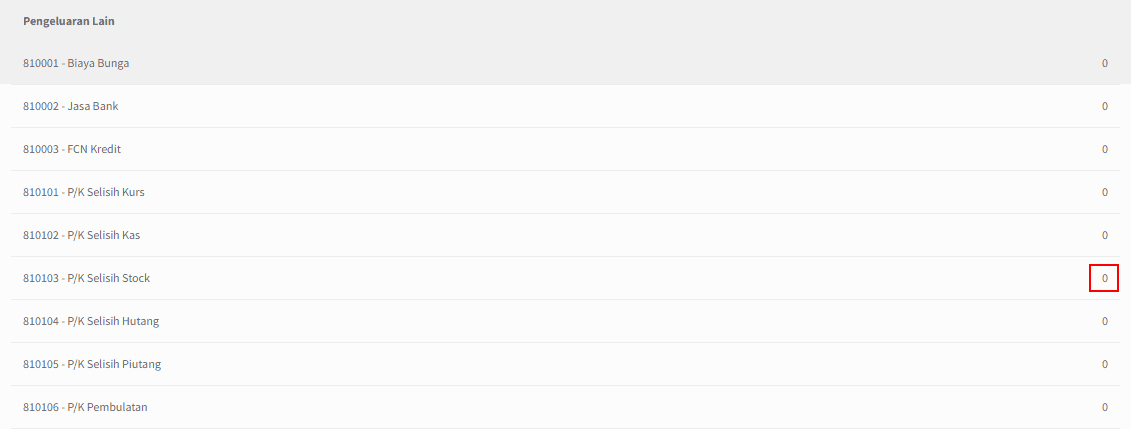The height and width of the screenshot is (429, 1131).
Task: Click the P/K Selisih Kurs balance amount
Action: (1104, 193)
